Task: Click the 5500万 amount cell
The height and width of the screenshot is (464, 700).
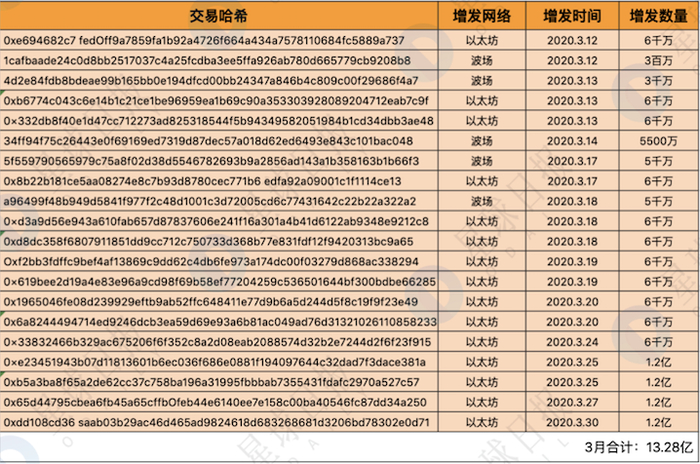Action: tap(658, 141)
